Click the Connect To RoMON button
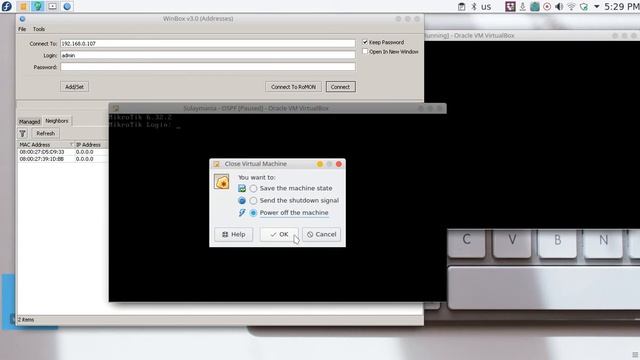This screenshot has height=360, width=640. 293,87
